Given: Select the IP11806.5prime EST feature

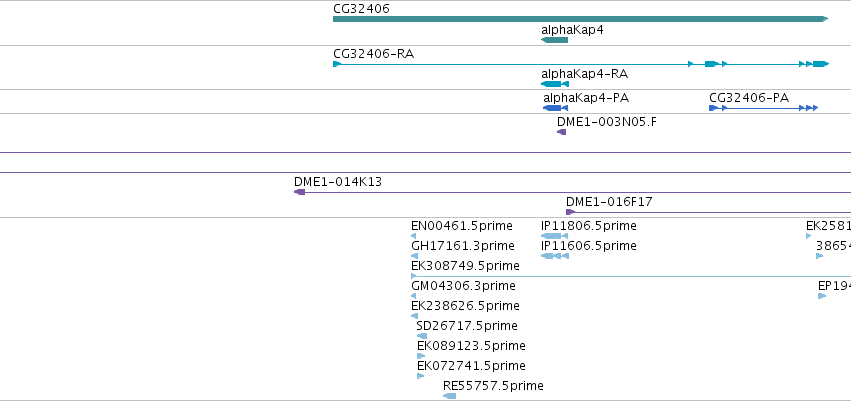Looking at the screenshot, I should click(554, 236).
